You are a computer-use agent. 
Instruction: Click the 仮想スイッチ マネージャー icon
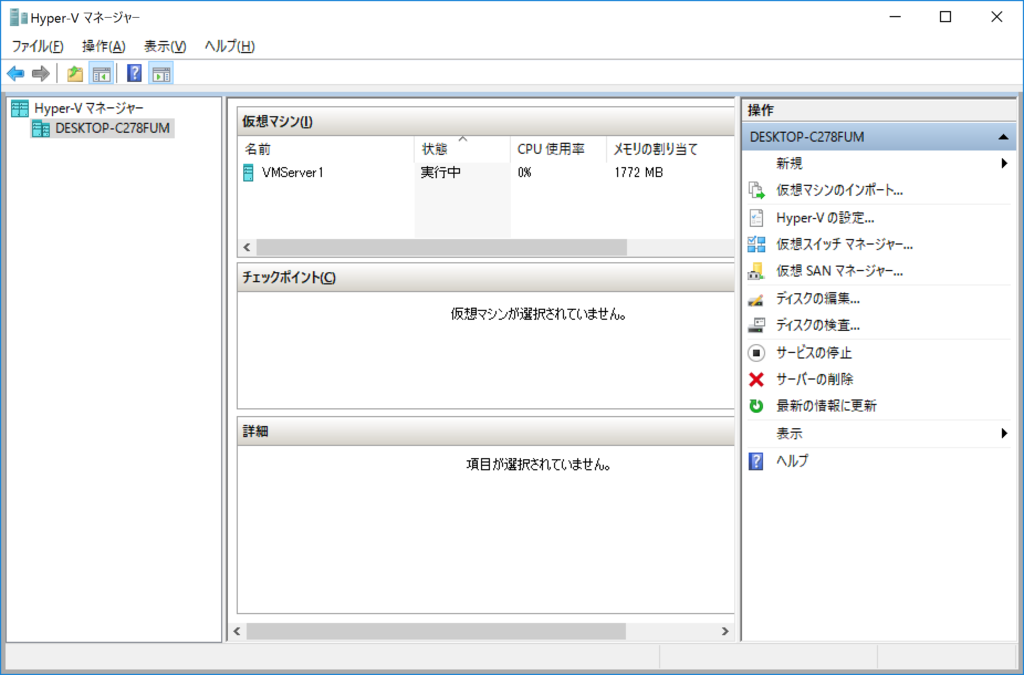[756, 245]
